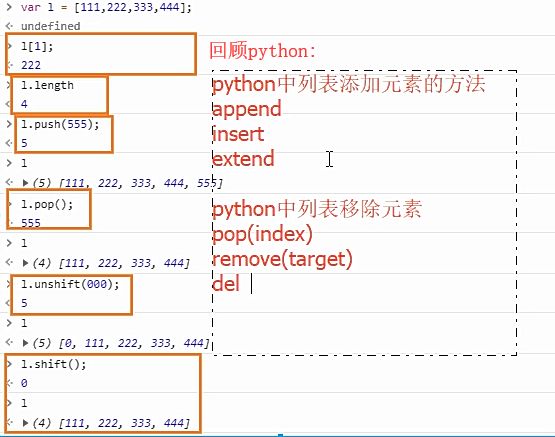Select the 'l.shift();' input line

click(x=53, y=364)
